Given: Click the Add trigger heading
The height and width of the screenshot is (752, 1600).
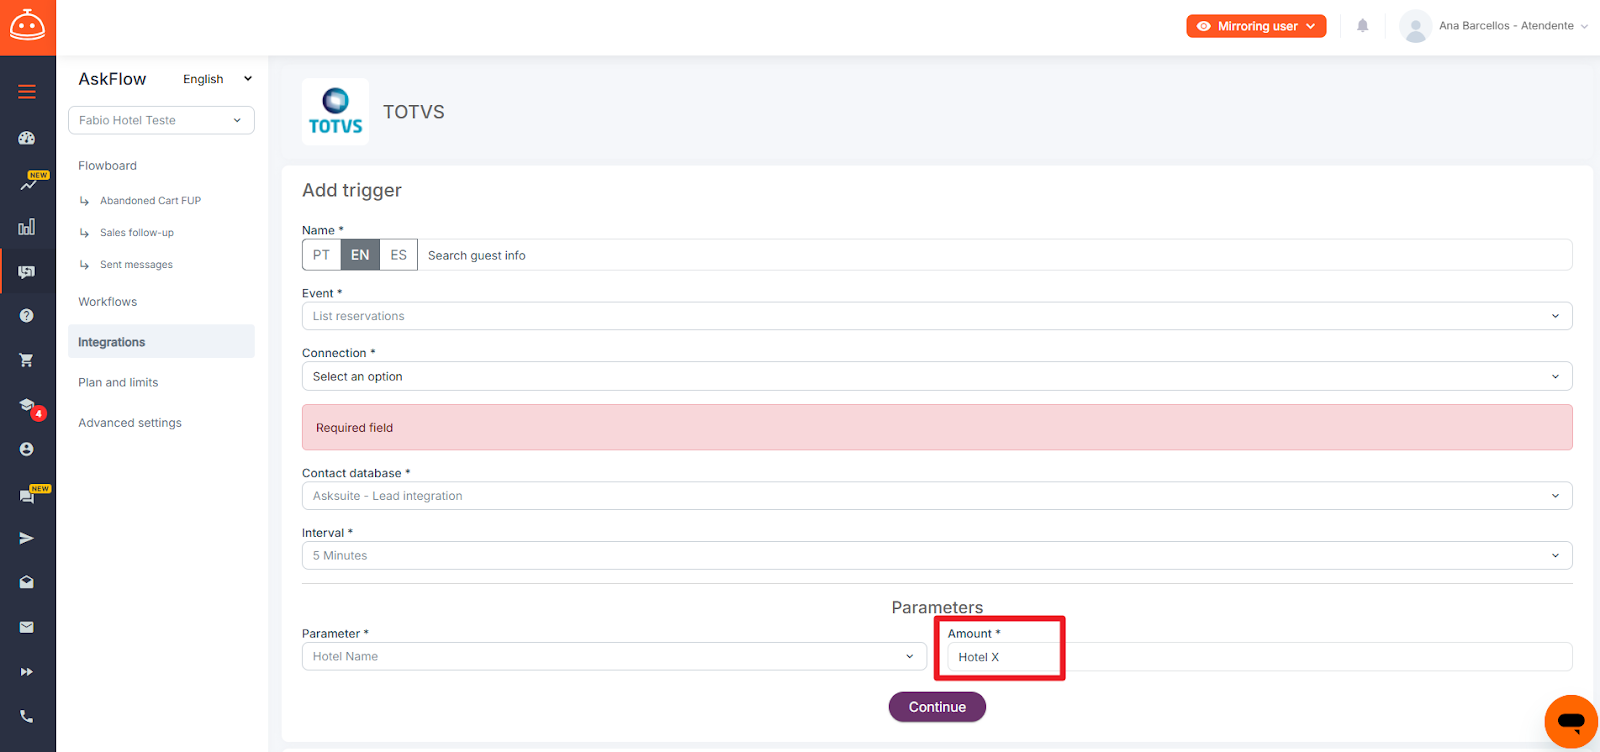Looking at the screenshot, I should coord(352,190).
